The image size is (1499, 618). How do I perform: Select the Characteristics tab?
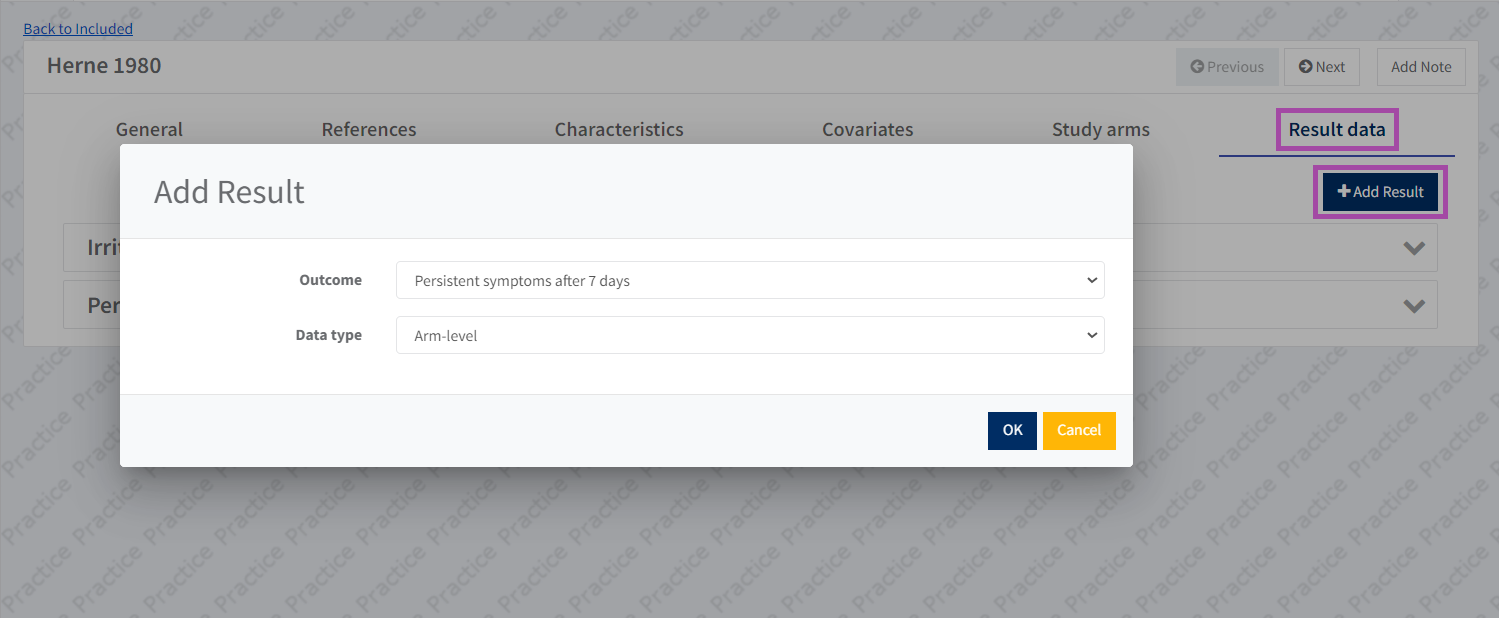click(x=619, y=130)
